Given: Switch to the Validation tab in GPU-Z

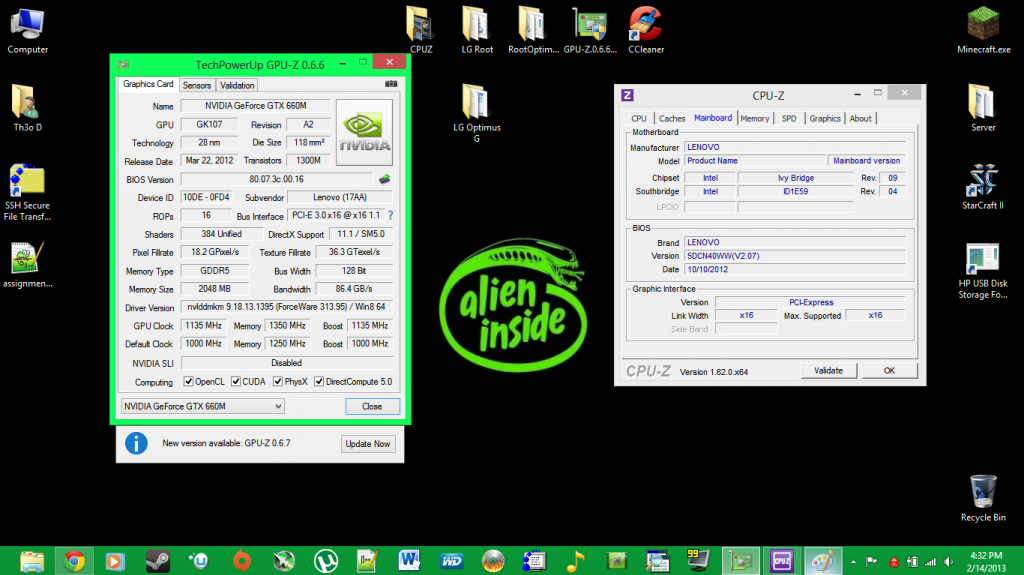Looking at the screenshot, I should (x=237, y=86).
